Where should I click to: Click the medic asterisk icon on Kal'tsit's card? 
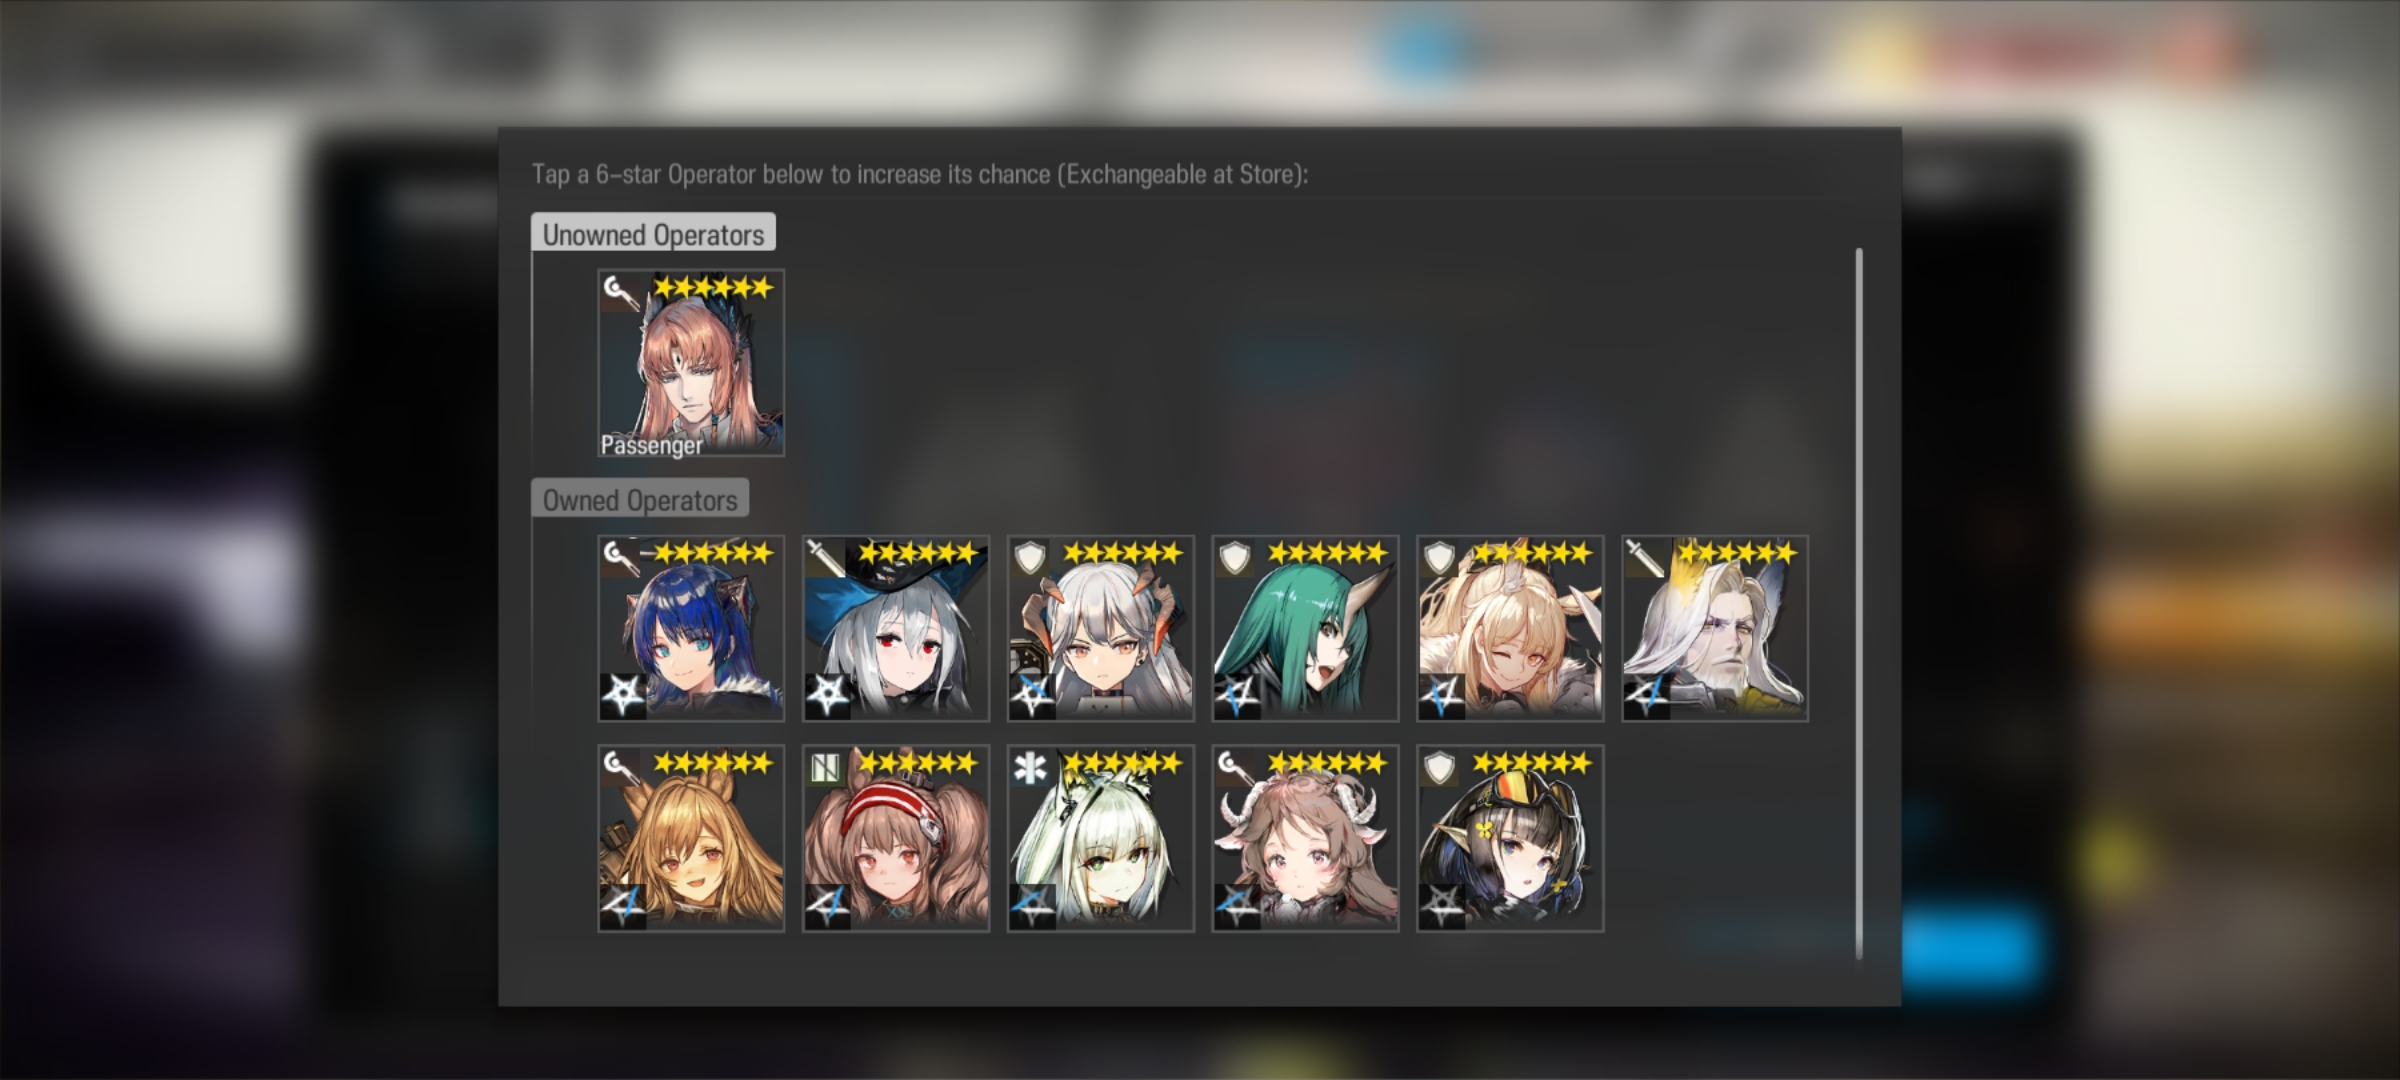[x=1031, y=767]
